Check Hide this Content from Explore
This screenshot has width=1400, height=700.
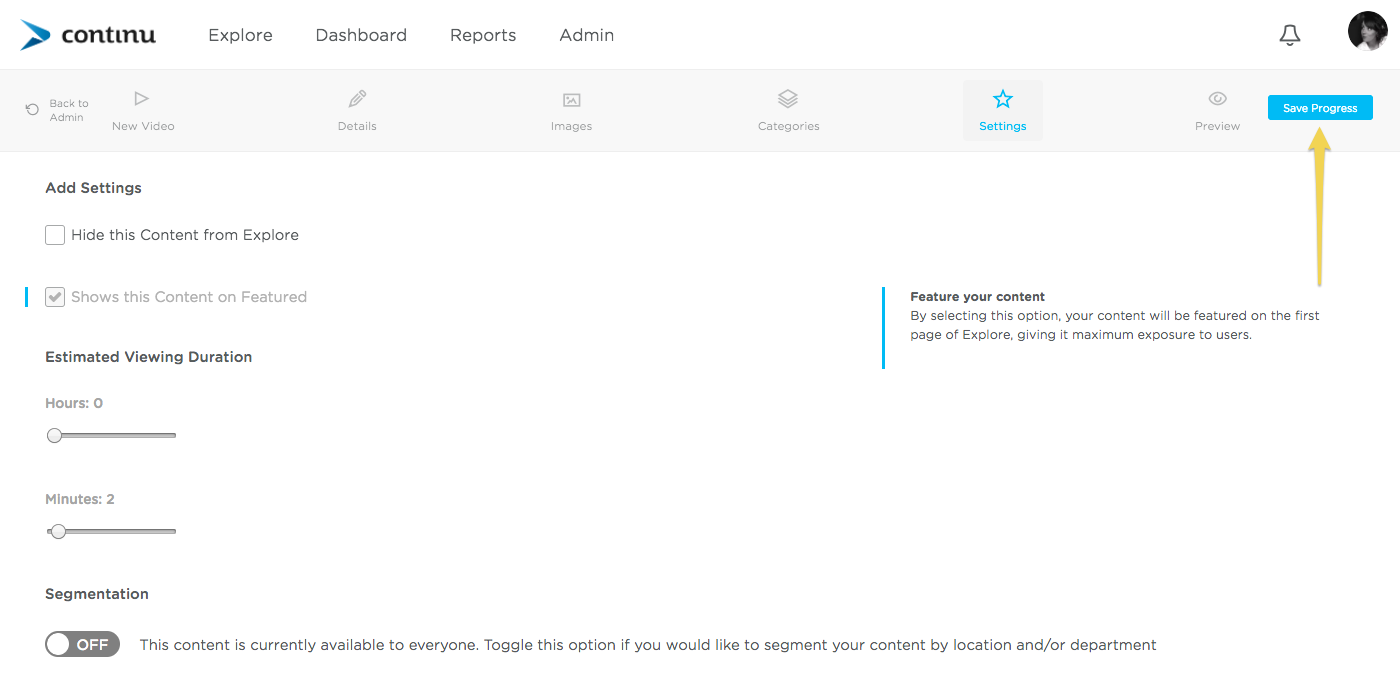point(55,235)
